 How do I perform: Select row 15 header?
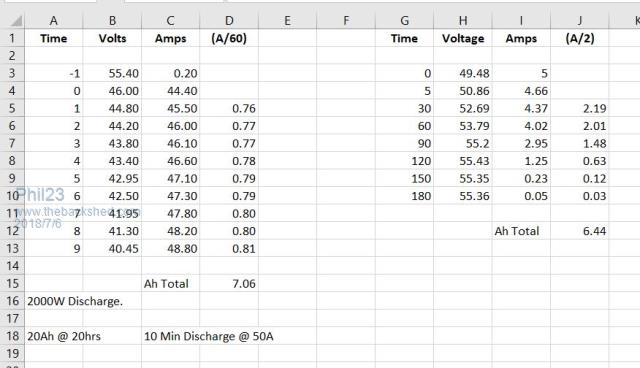point(12,284)
